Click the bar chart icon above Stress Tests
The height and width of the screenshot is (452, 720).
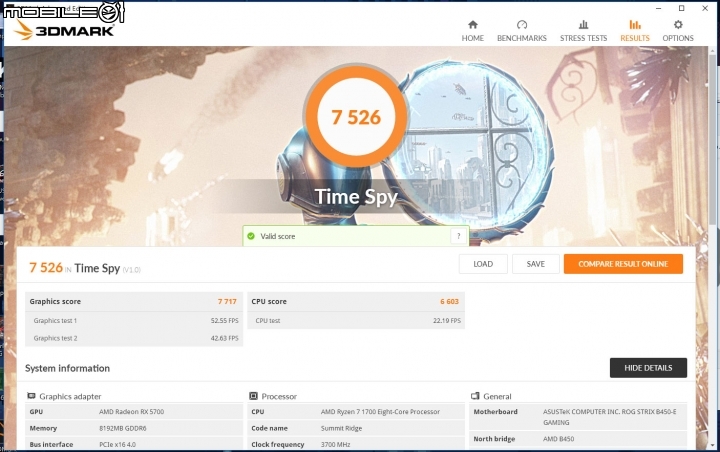click(x=583, y=24)
